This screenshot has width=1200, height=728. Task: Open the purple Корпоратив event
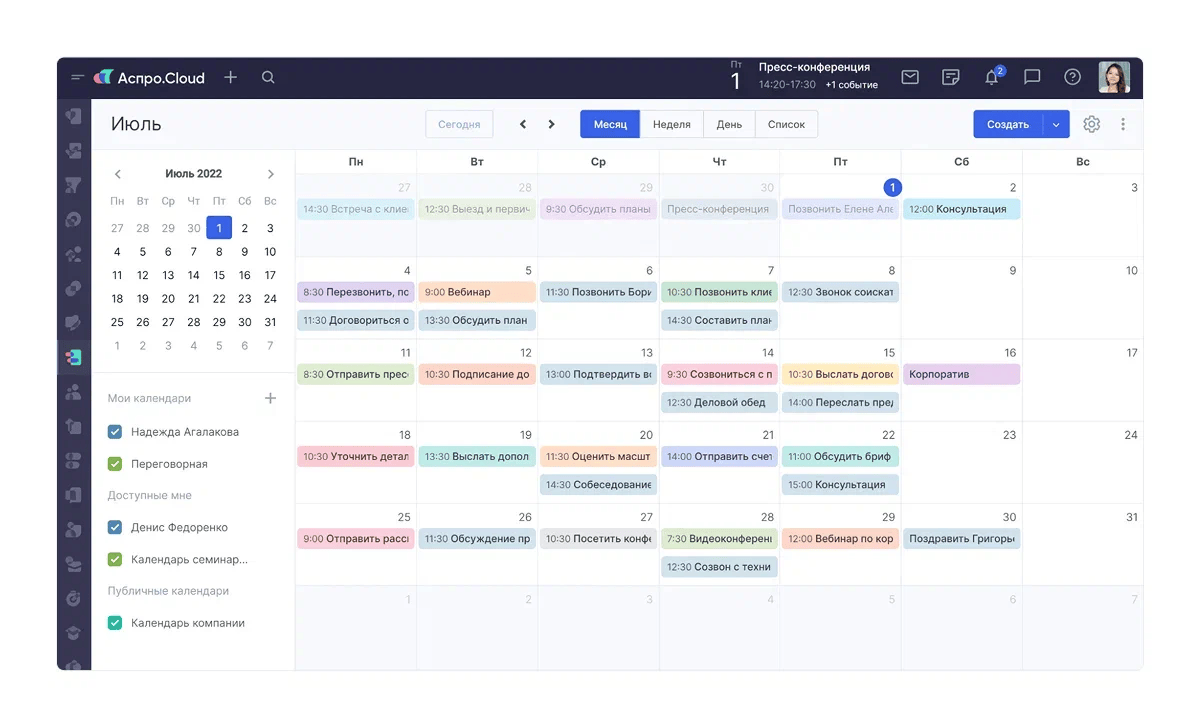960,374
